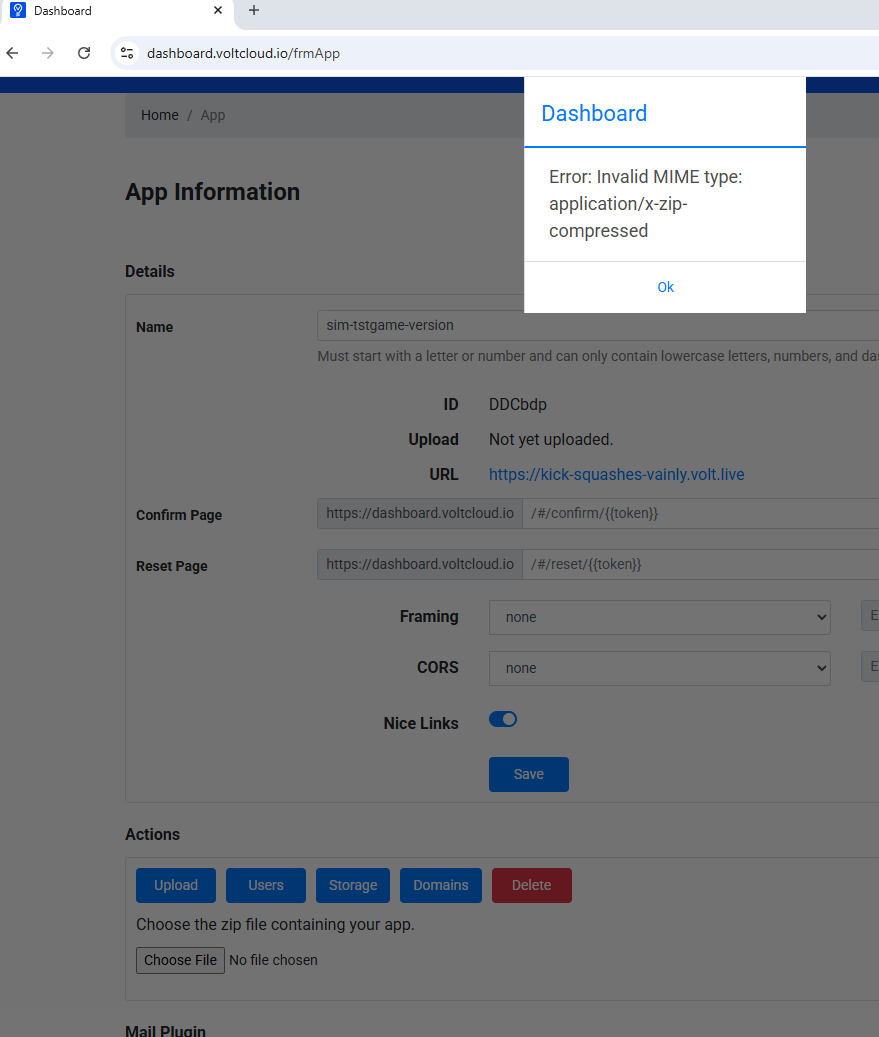Click the Upload action button
This screenshot has width=879, height=1037.
[176, 885]
